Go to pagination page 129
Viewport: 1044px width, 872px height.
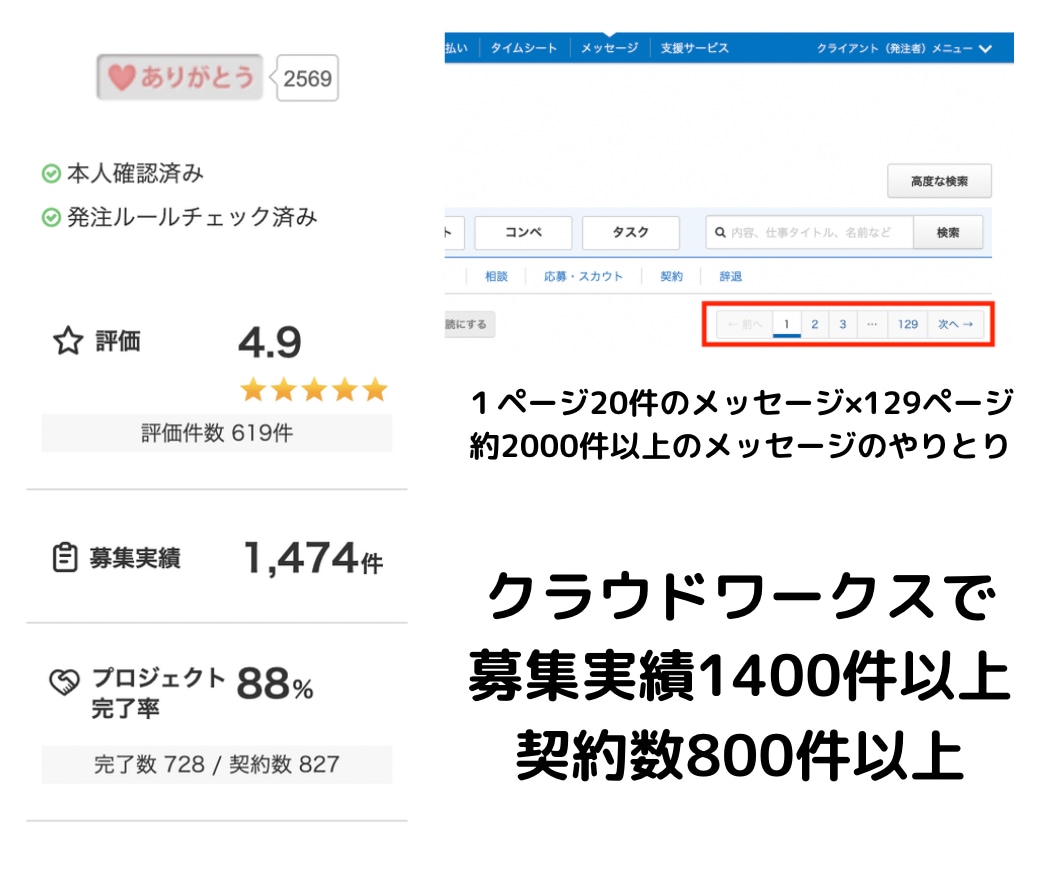tap(908, 324)
